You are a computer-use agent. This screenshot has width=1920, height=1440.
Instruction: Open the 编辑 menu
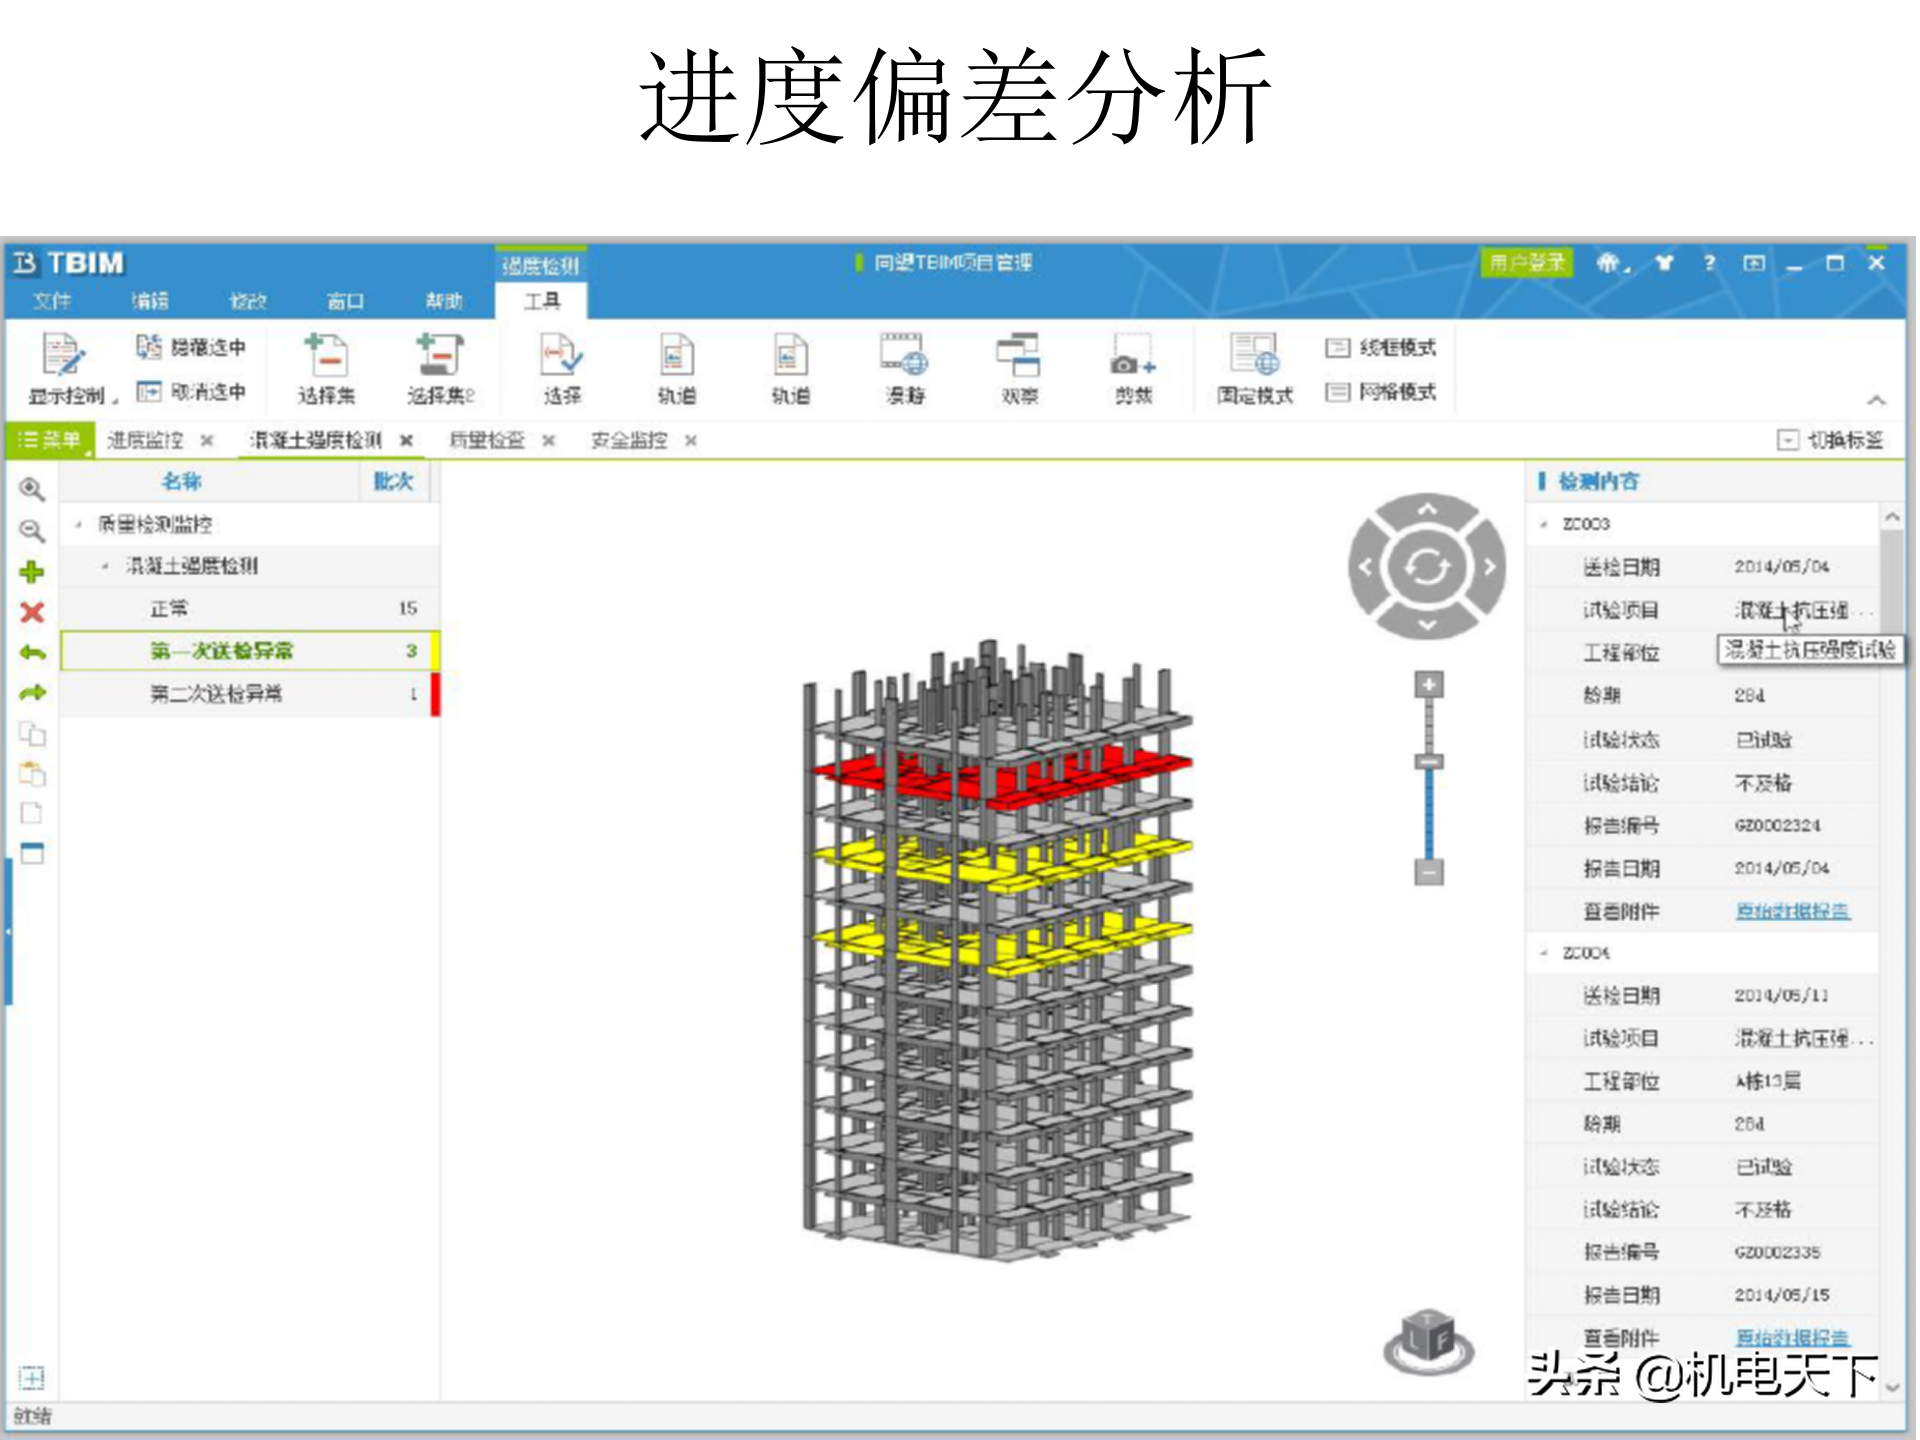[x=150, y=301]
